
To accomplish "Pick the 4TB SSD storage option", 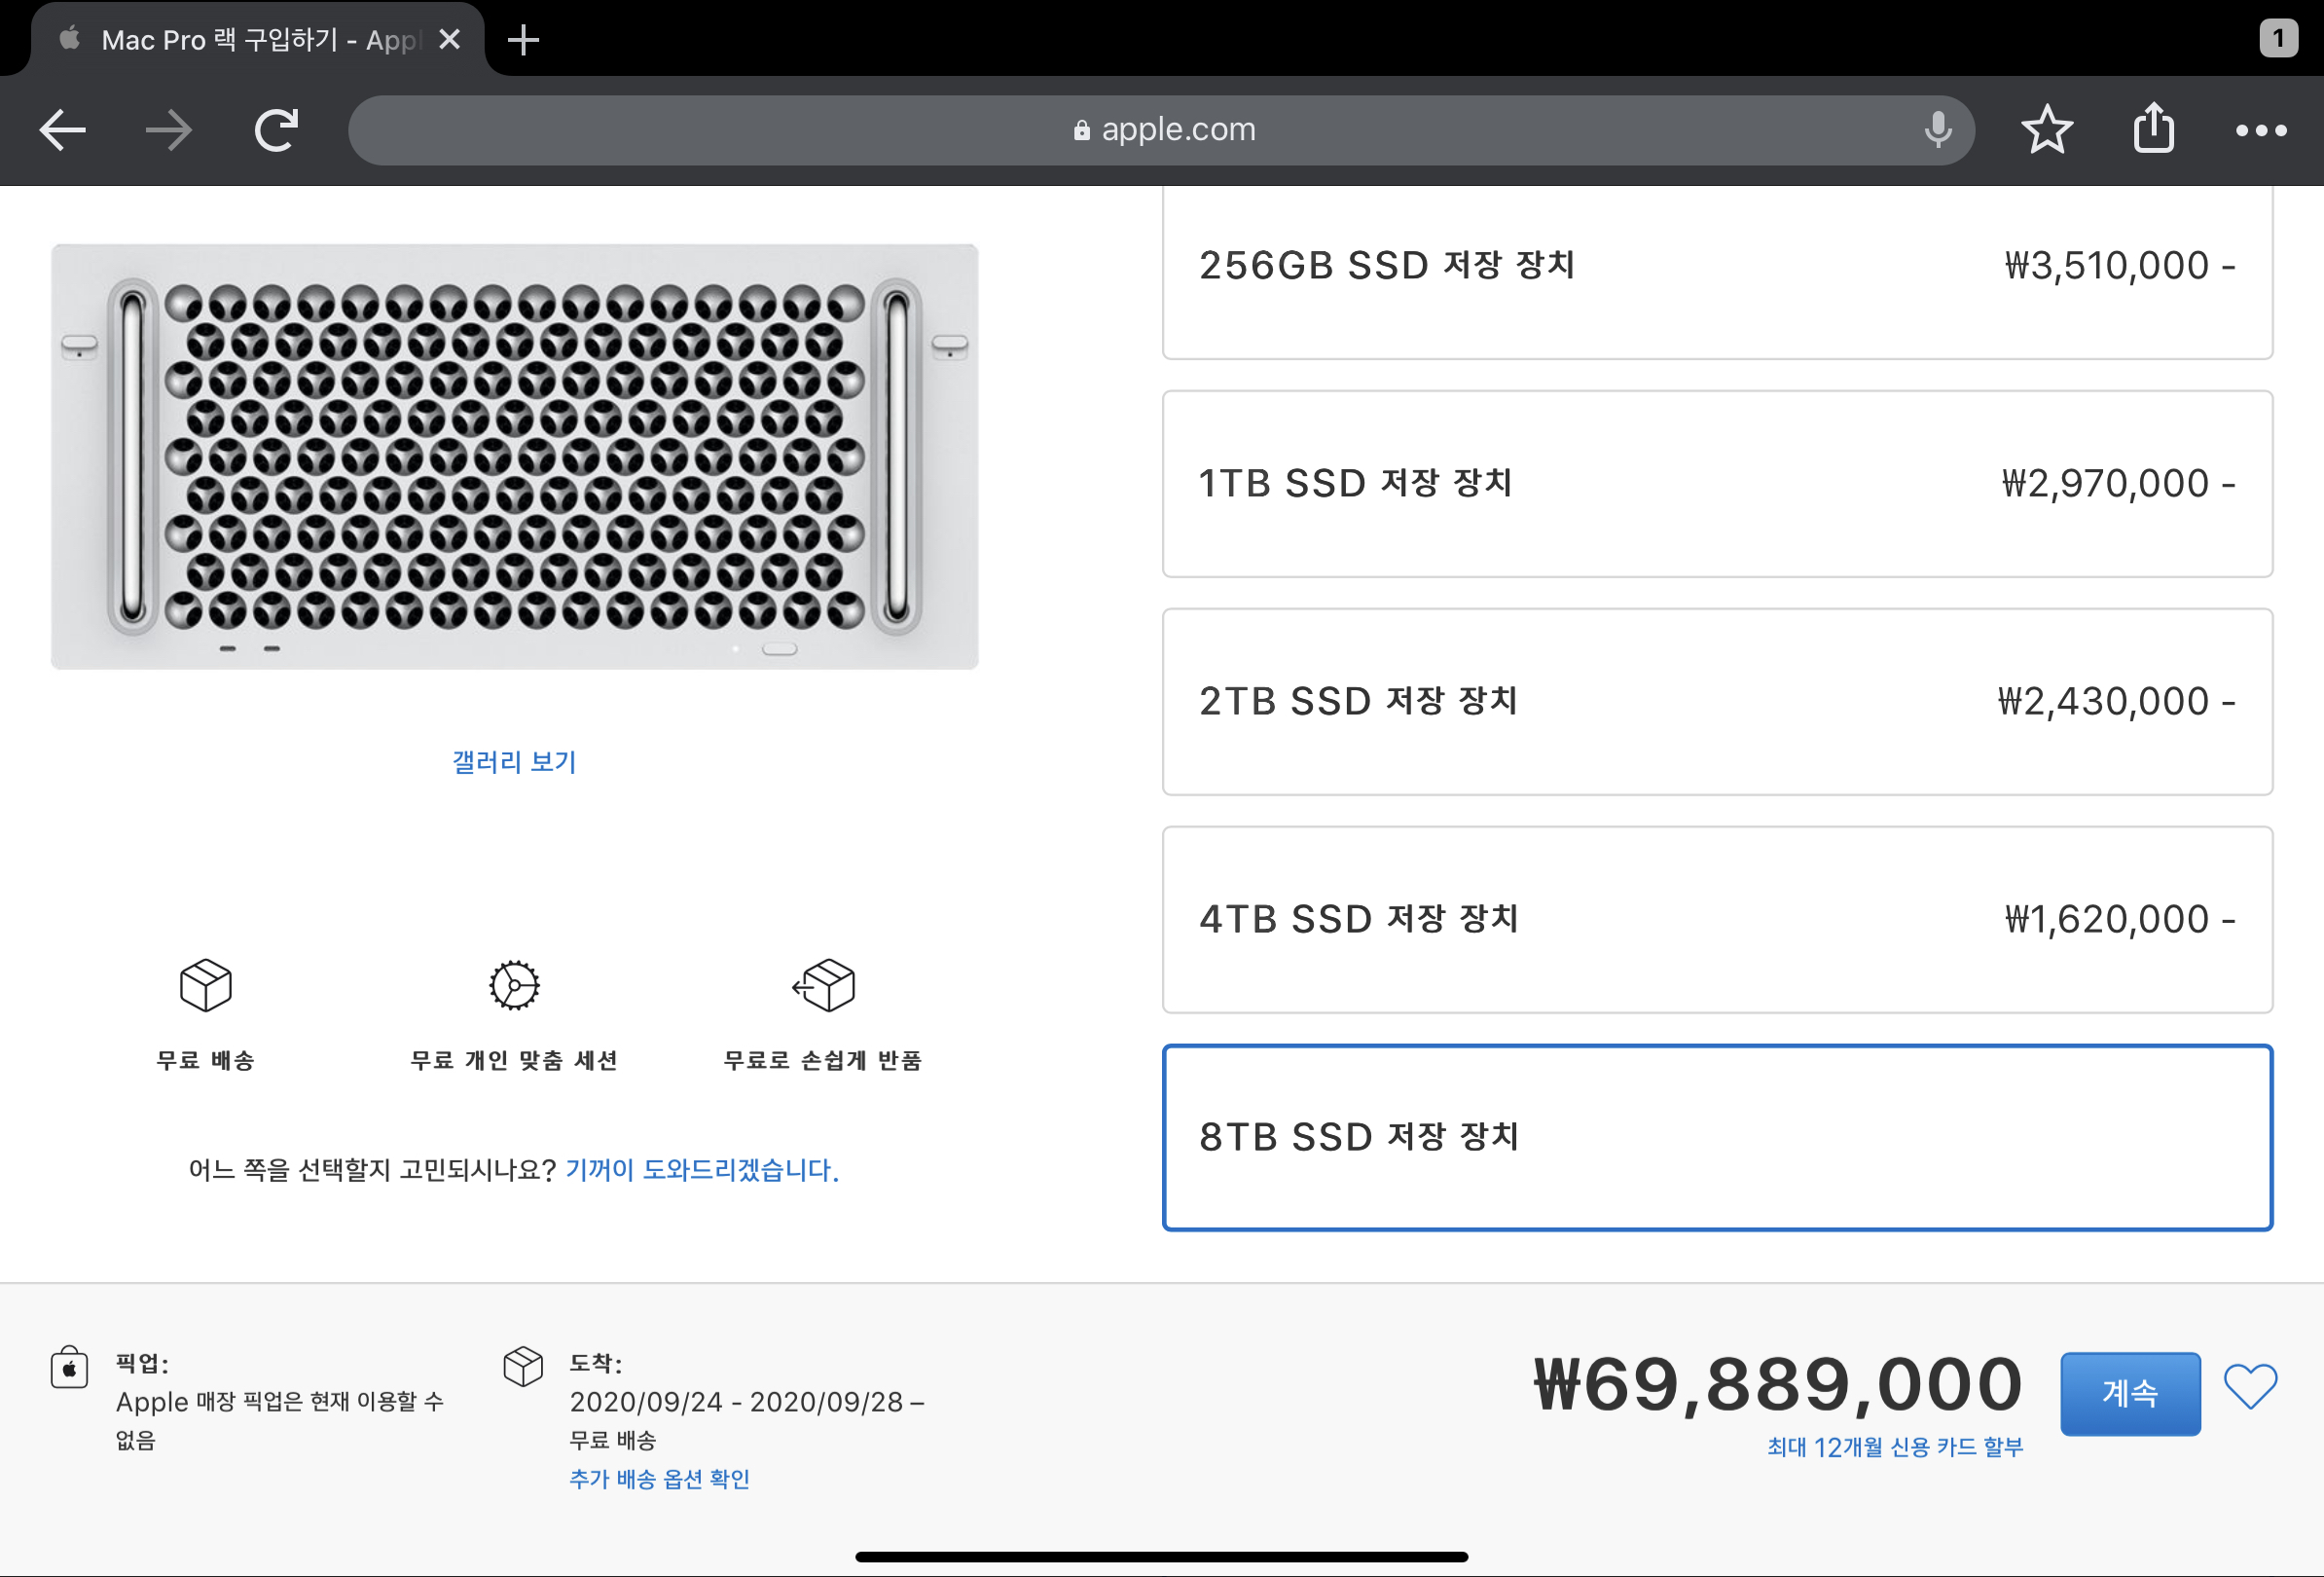I will (x=1716, y=920).
